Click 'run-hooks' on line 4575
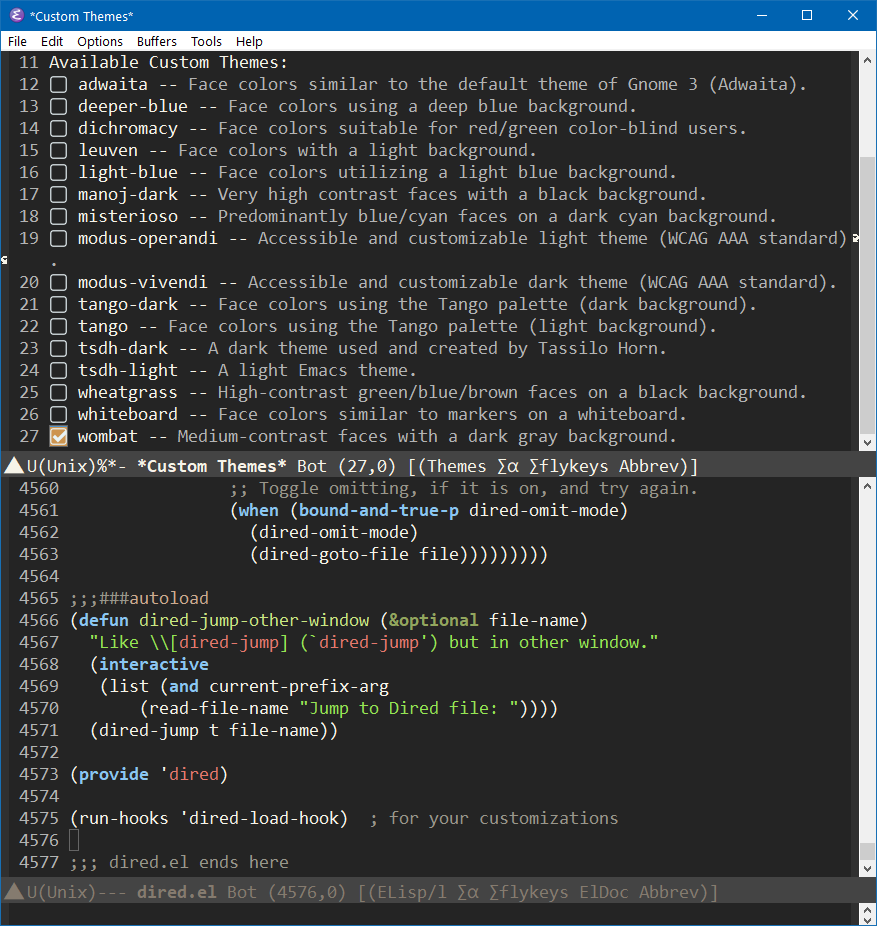 pos(123,819)
